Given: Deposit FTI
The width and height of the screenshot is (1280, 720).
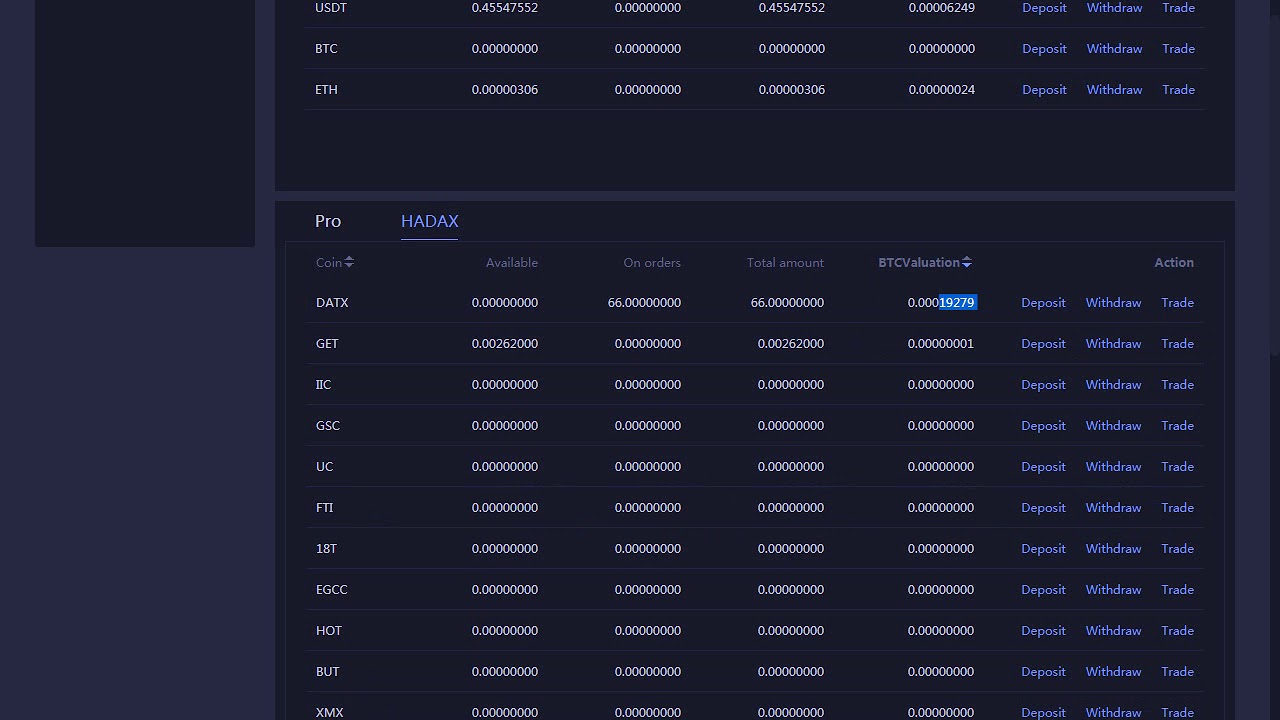Looking at the screenshot, I should (x=1043, y=507).
